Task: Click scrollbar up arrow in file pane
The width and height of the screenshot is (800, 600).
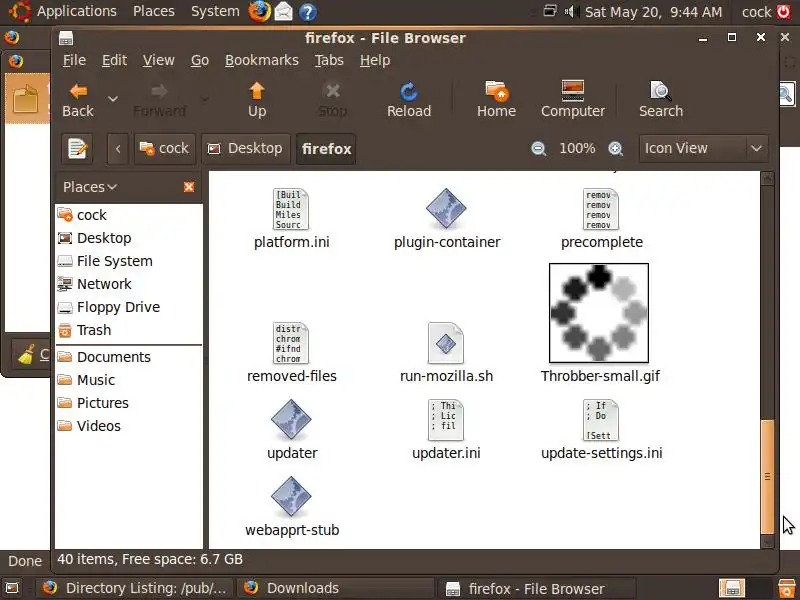Action: click(x=767, y=178)
